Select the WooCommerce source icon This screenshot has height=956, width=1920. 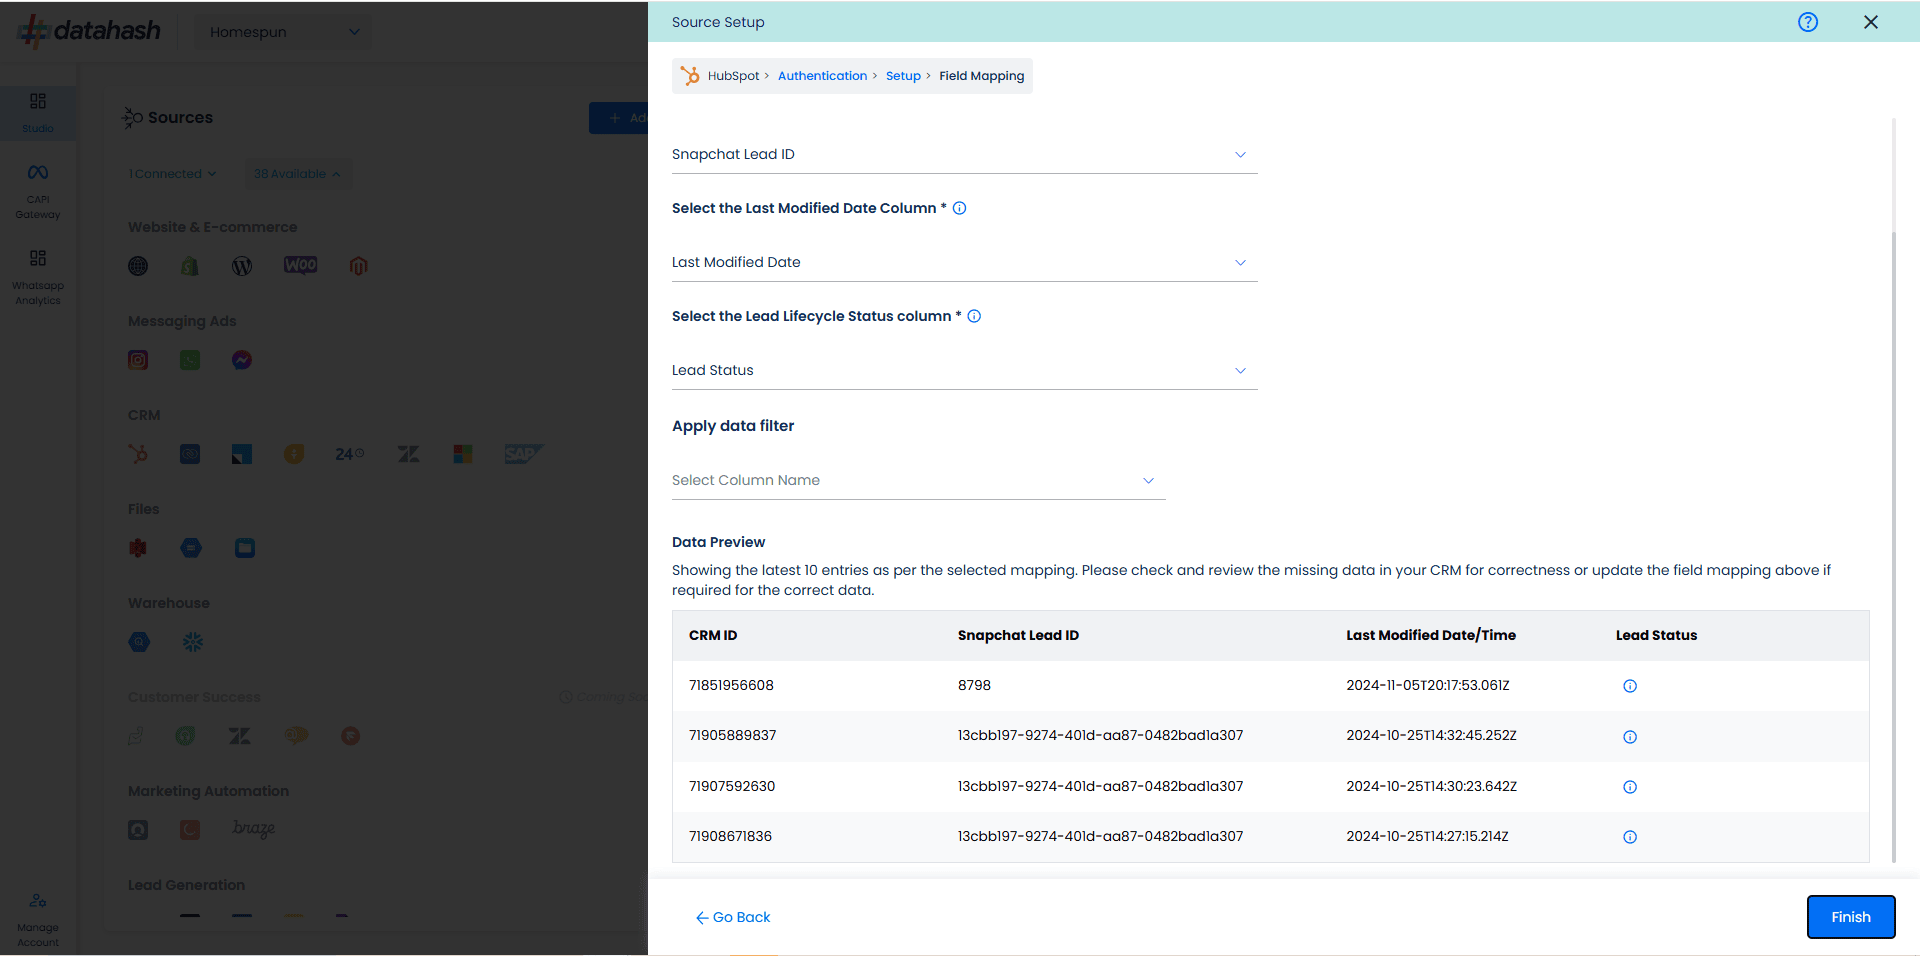[x=300, y=265]
